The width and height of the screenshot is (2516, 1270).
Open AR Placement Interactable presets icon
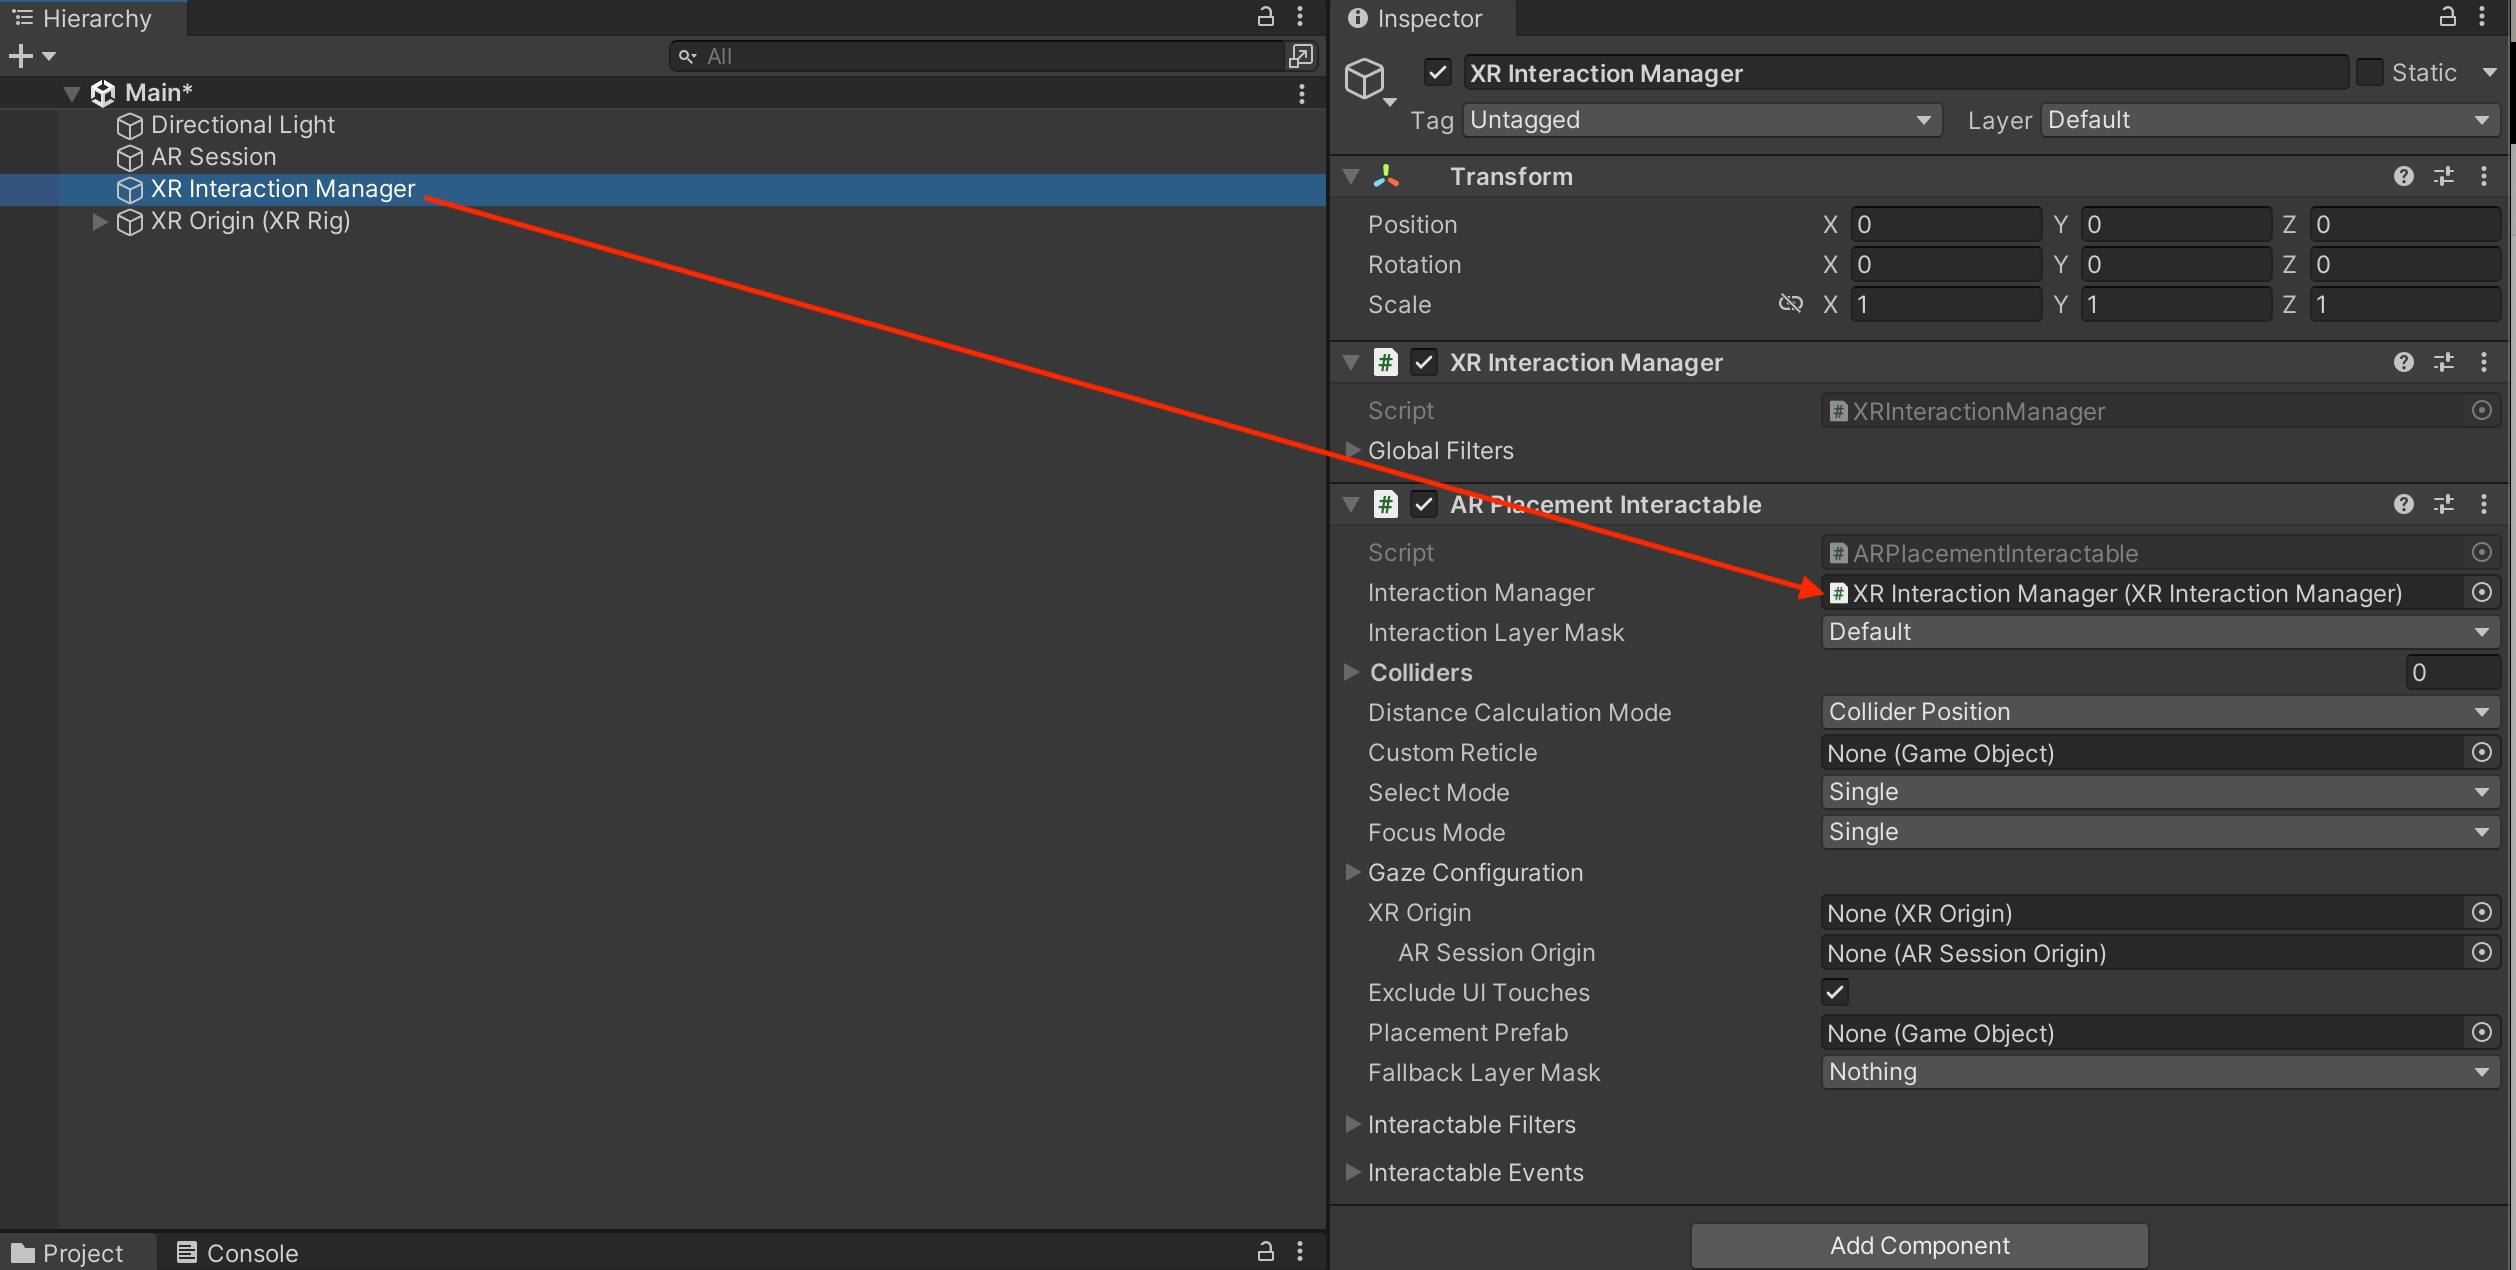click(2443, 504)
